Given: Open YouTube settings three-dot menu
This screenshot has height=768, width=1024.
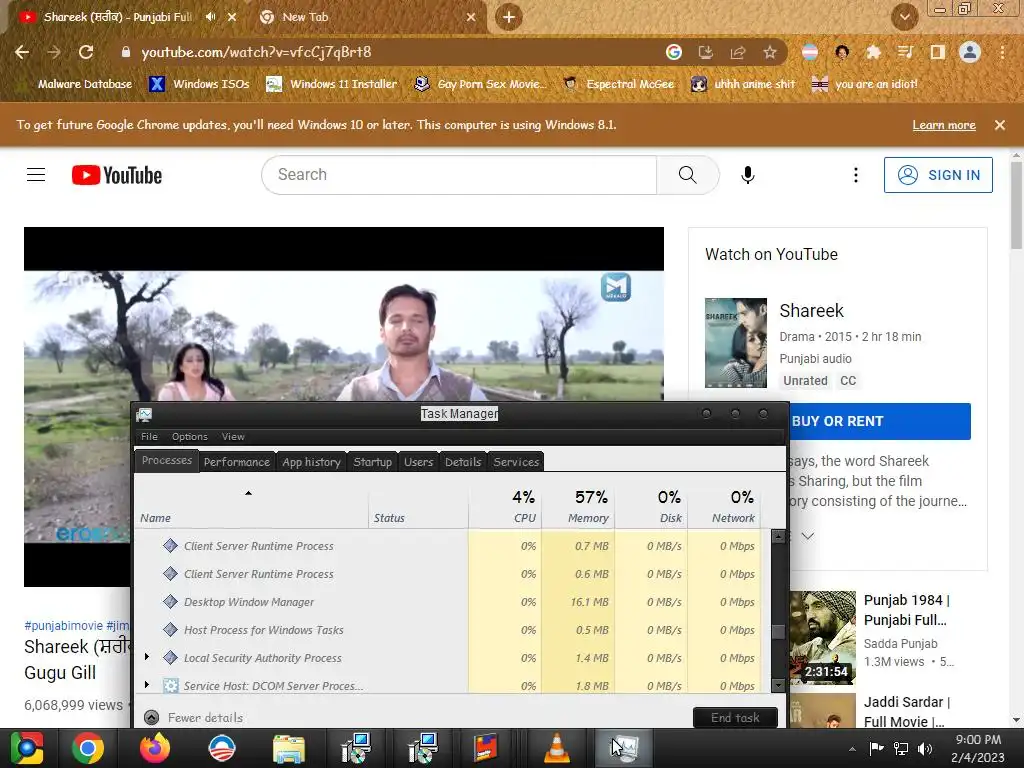Looking at the screenshot, I should [856, 175].
